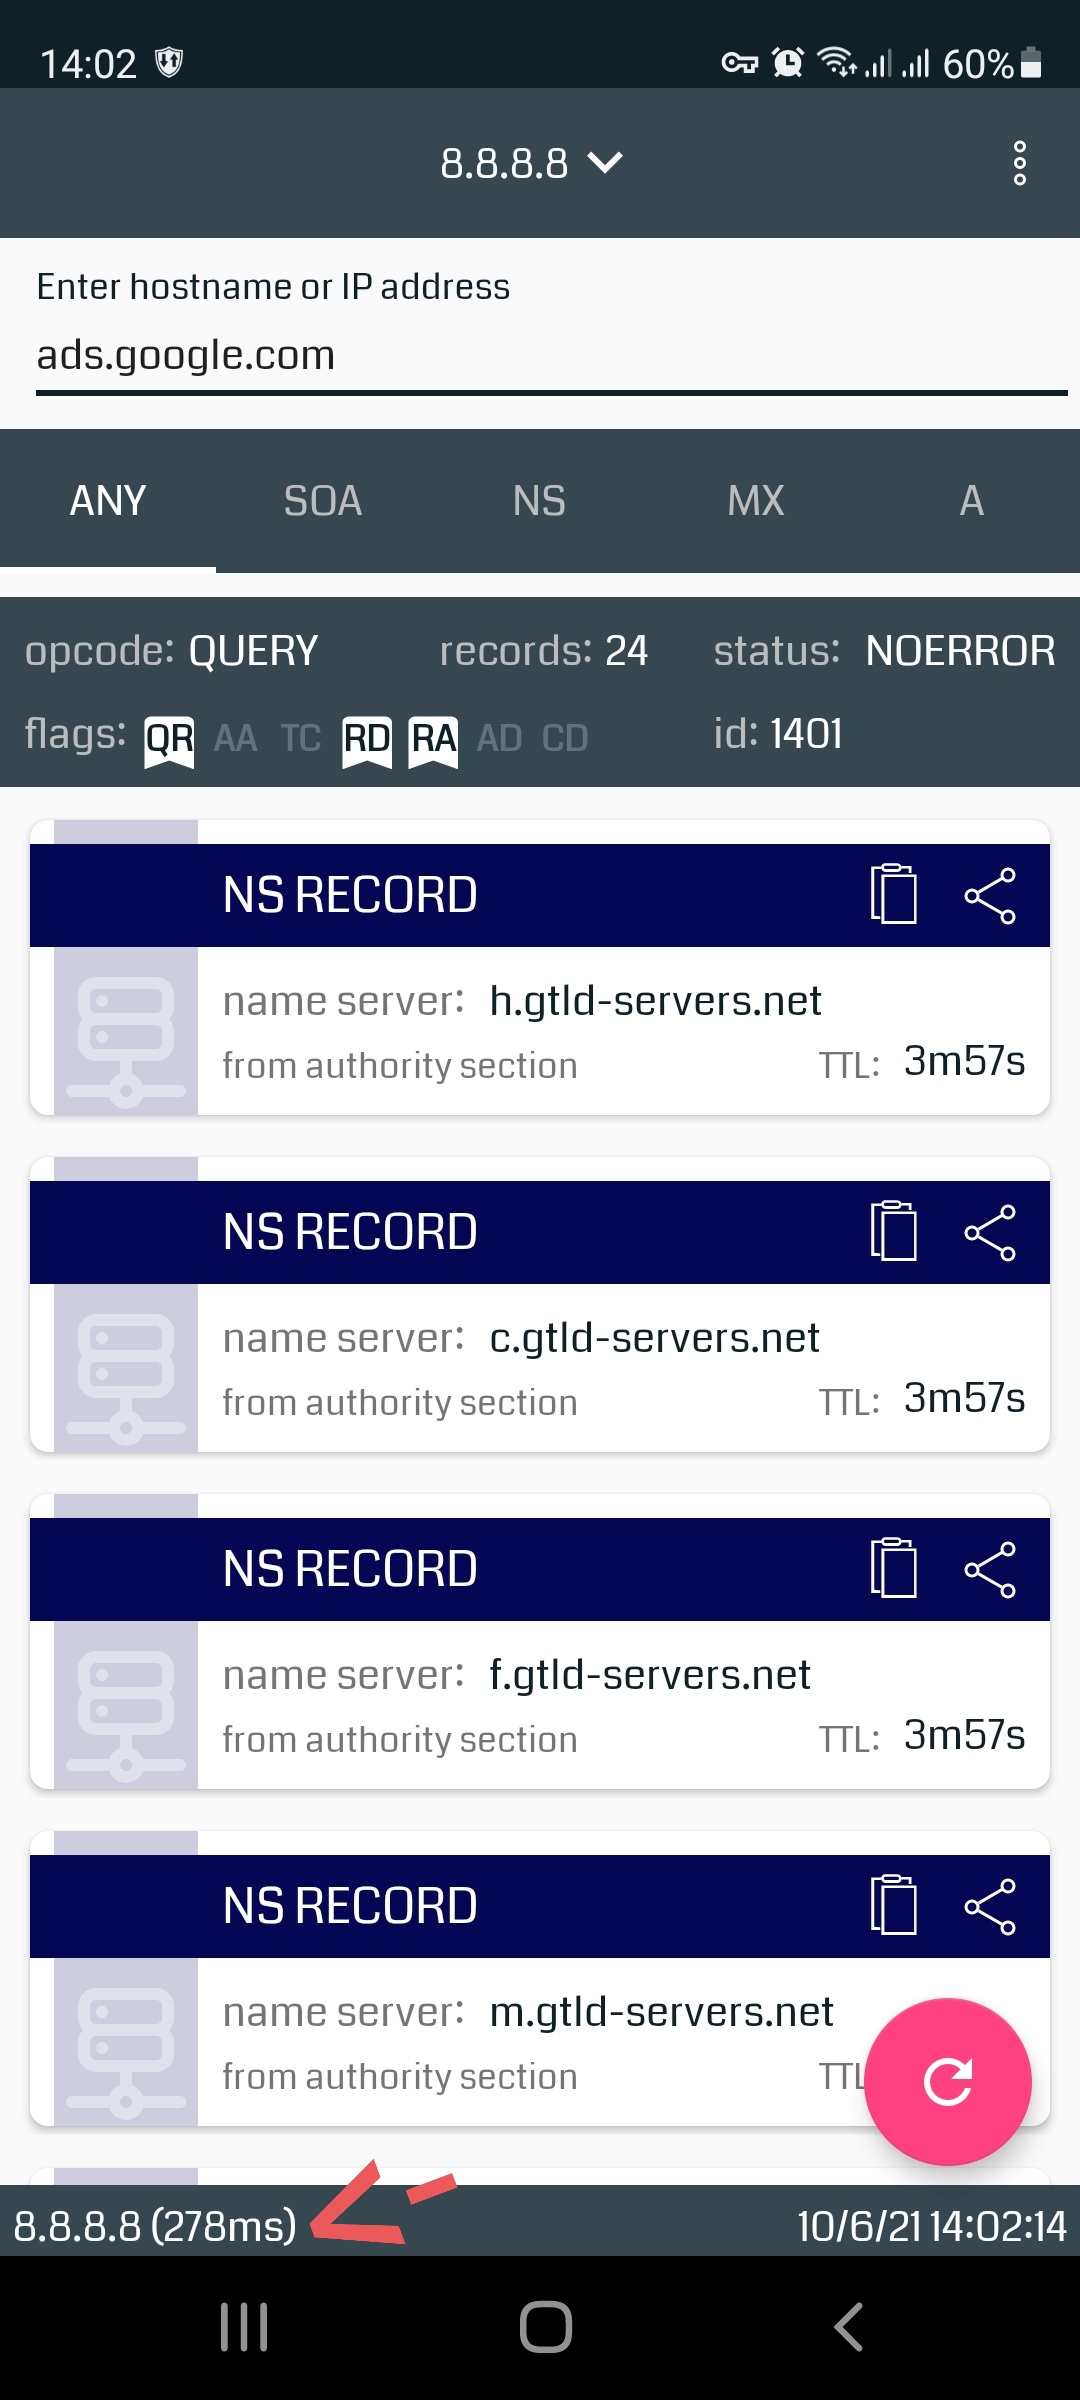Share the h.gtld-servers.net NS record
Viewport: 1080px width, 2400px height.
point(990,895)
